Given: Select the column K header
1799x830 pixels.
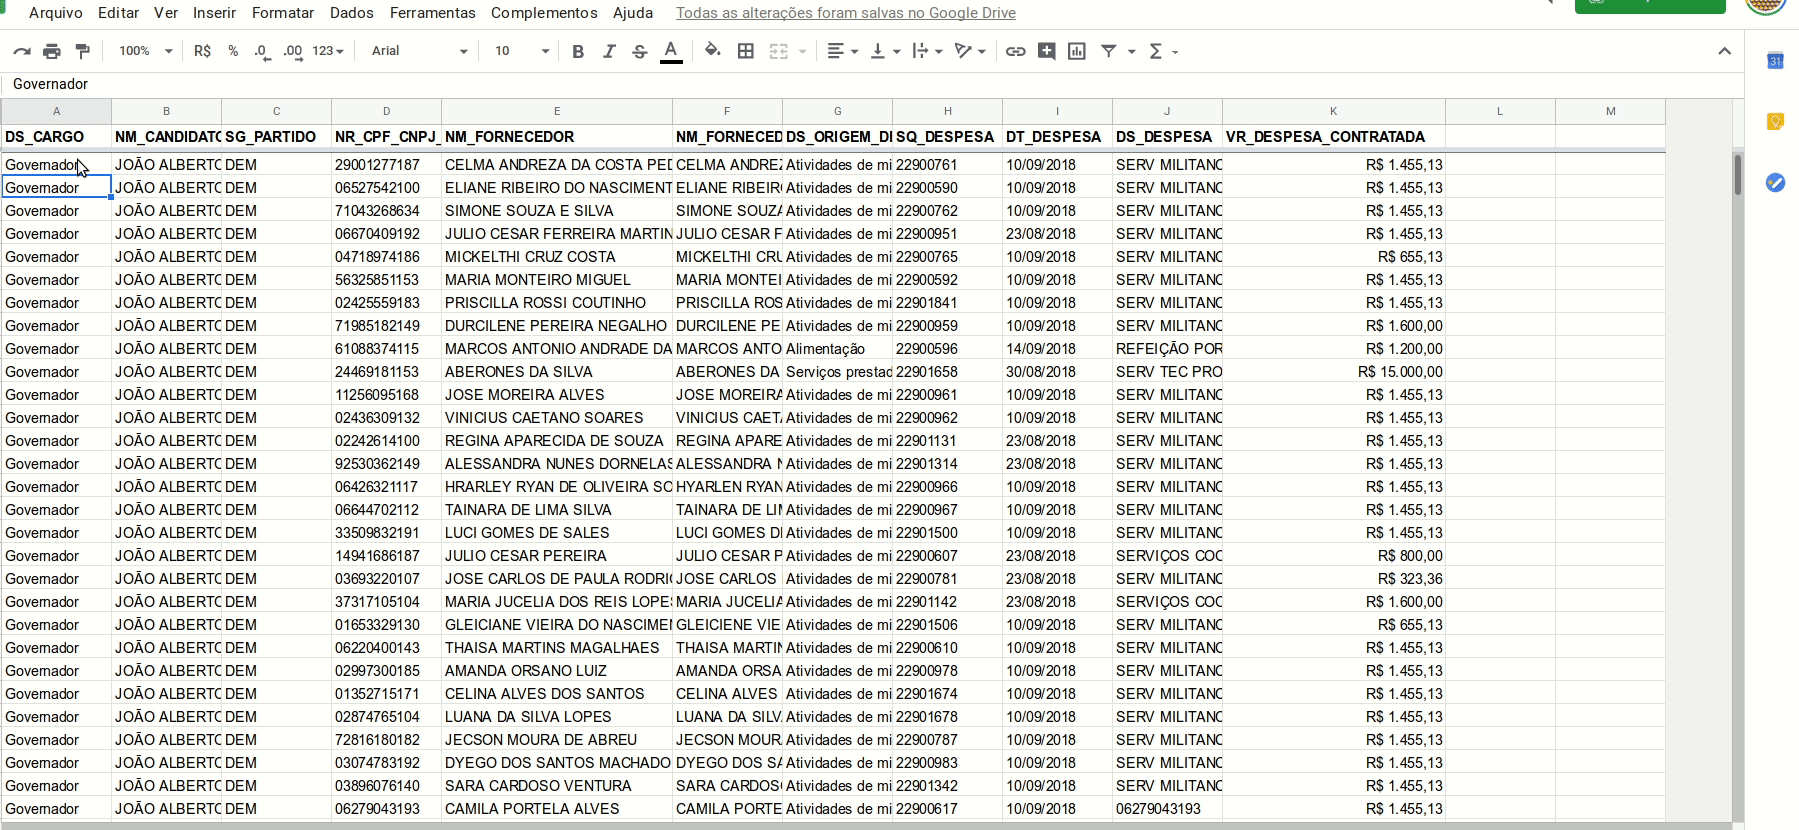Looking at the screenshot, I should (x=1333, y=111).
